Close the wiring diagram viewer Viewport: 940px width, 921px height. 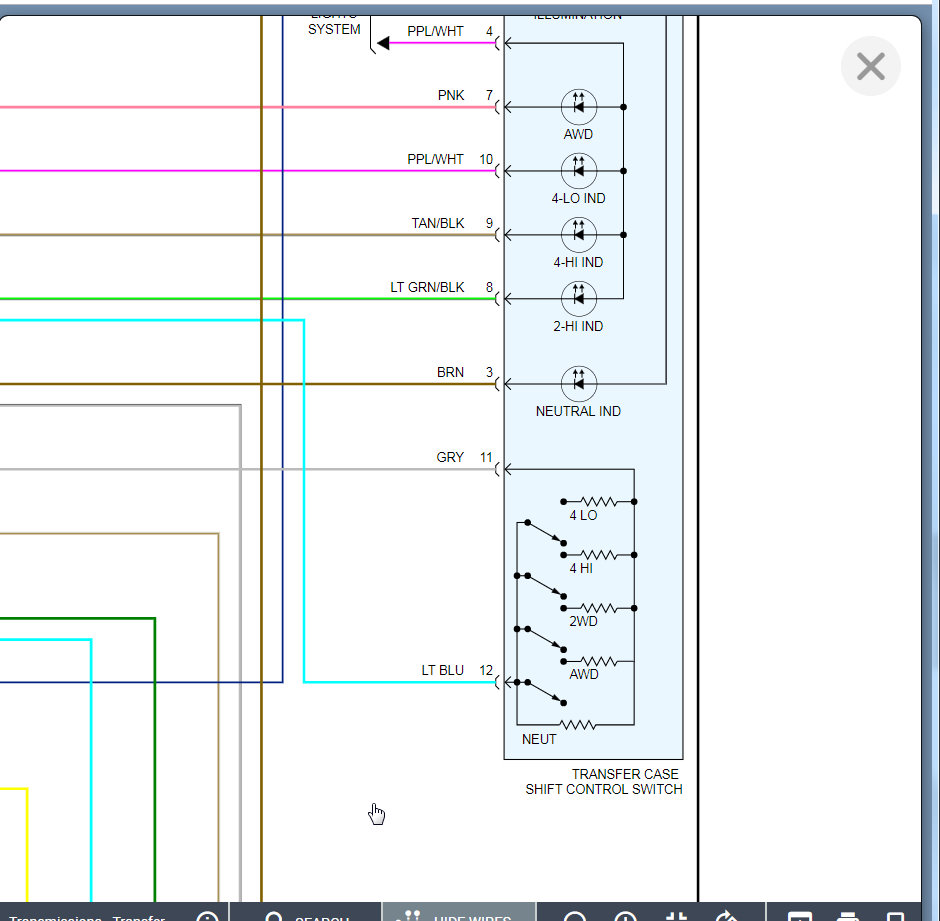point(870,66)
